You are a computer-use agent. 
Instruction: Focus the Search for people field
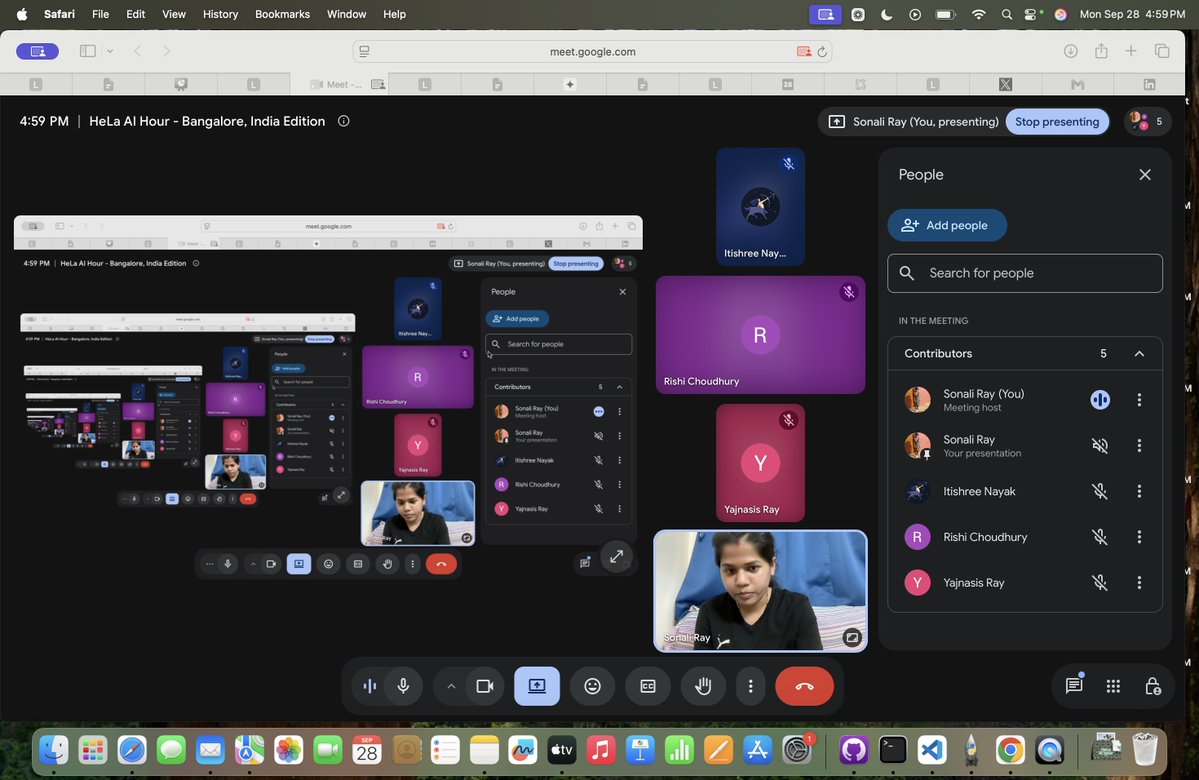1025,273
